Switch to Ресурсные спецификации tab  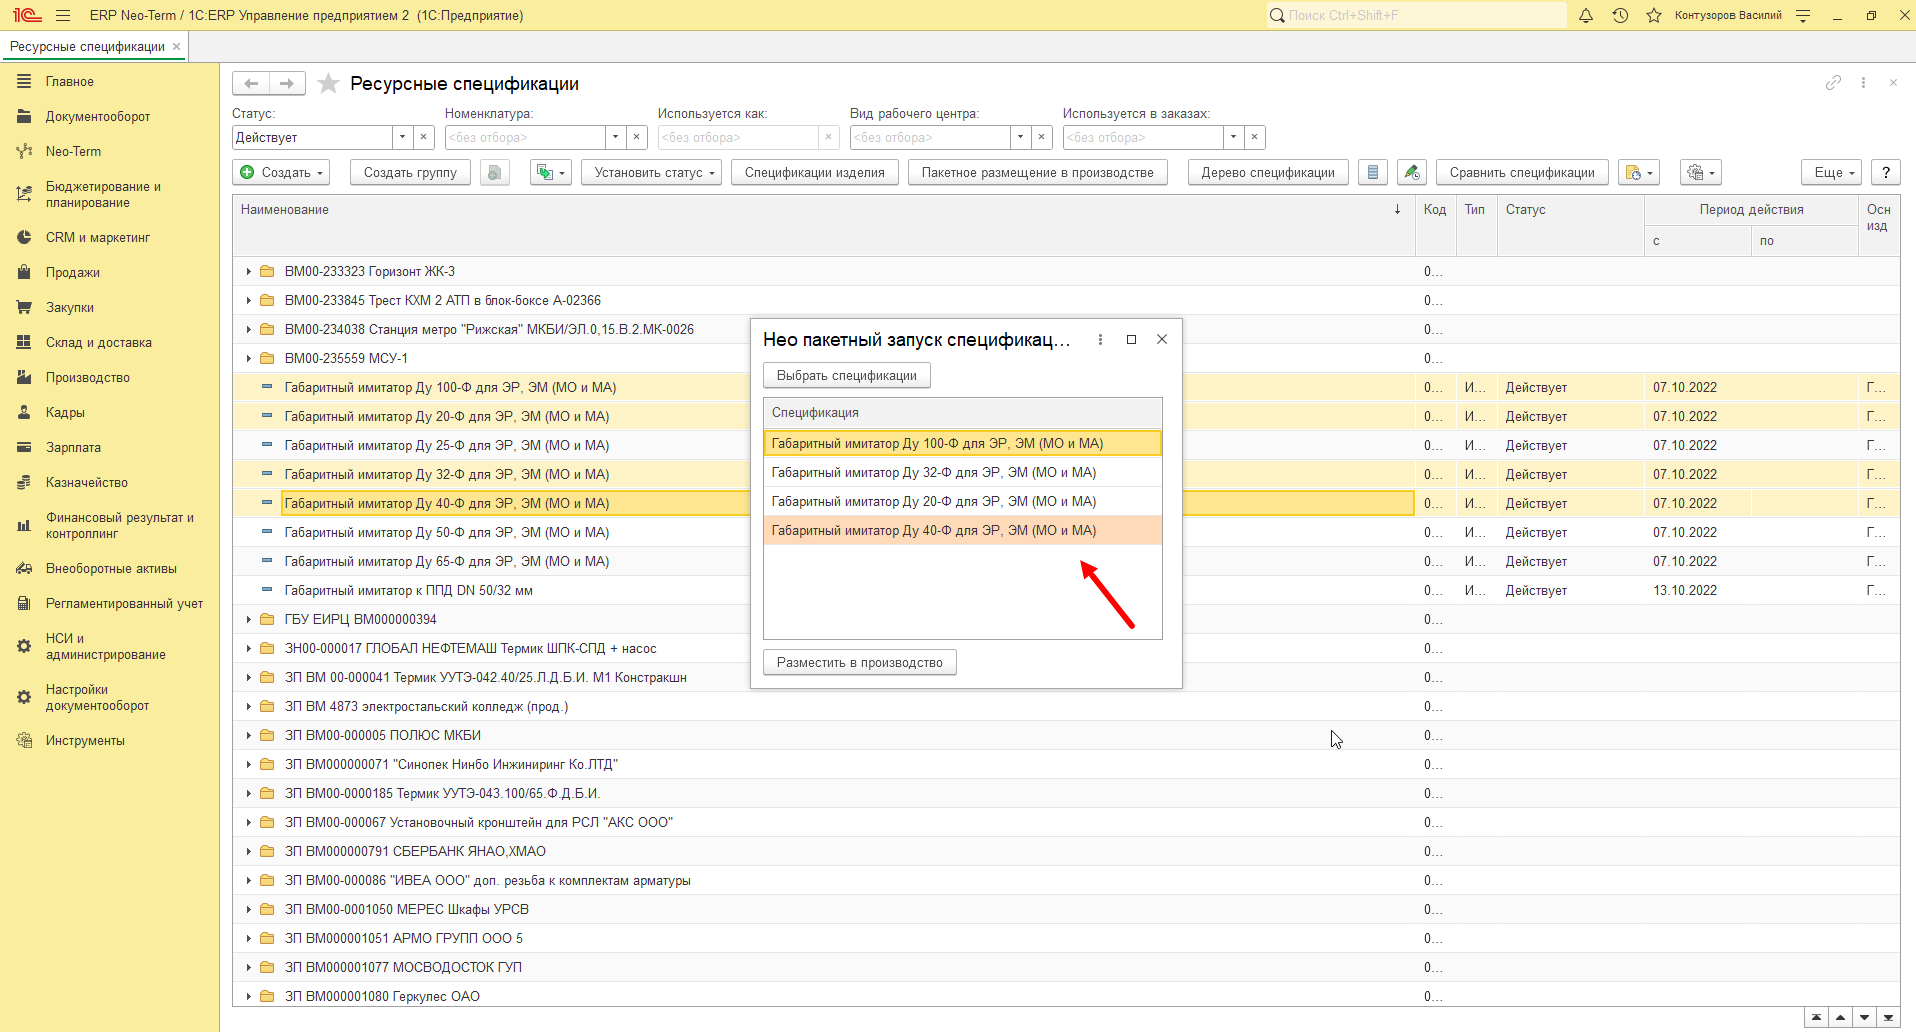(x=87, y=46)
